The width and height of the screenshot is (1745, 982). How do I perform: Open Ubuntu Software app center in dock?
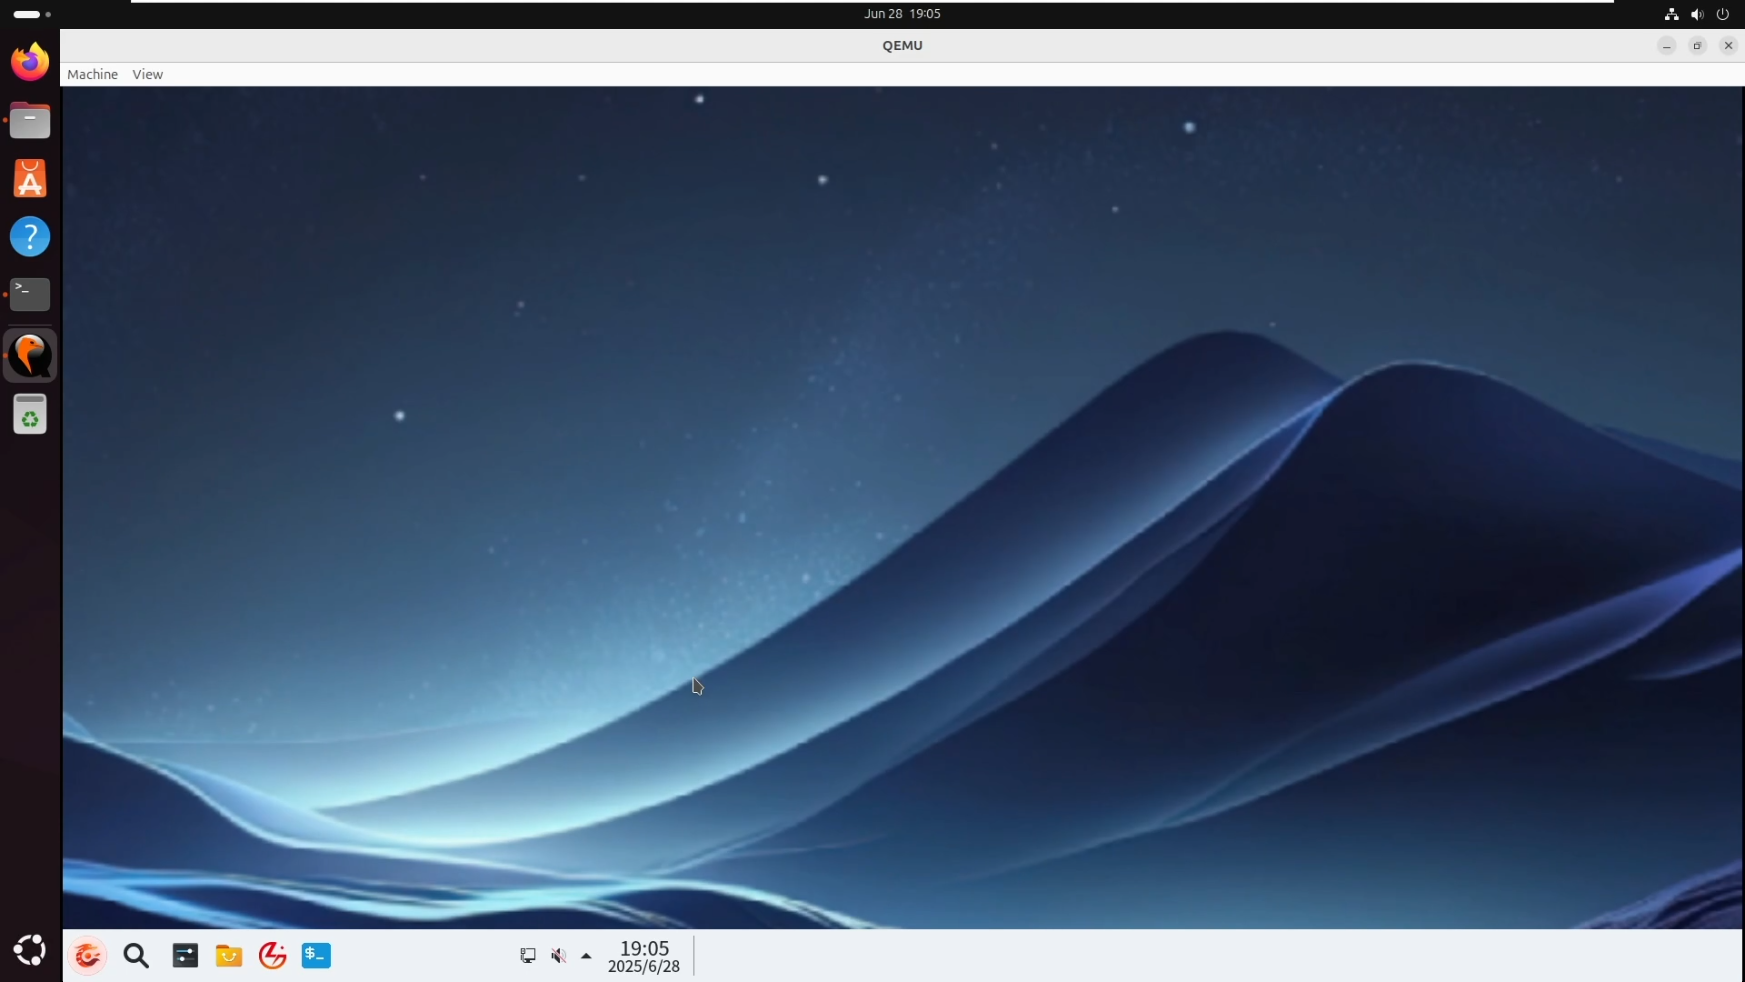pos(30,179)
